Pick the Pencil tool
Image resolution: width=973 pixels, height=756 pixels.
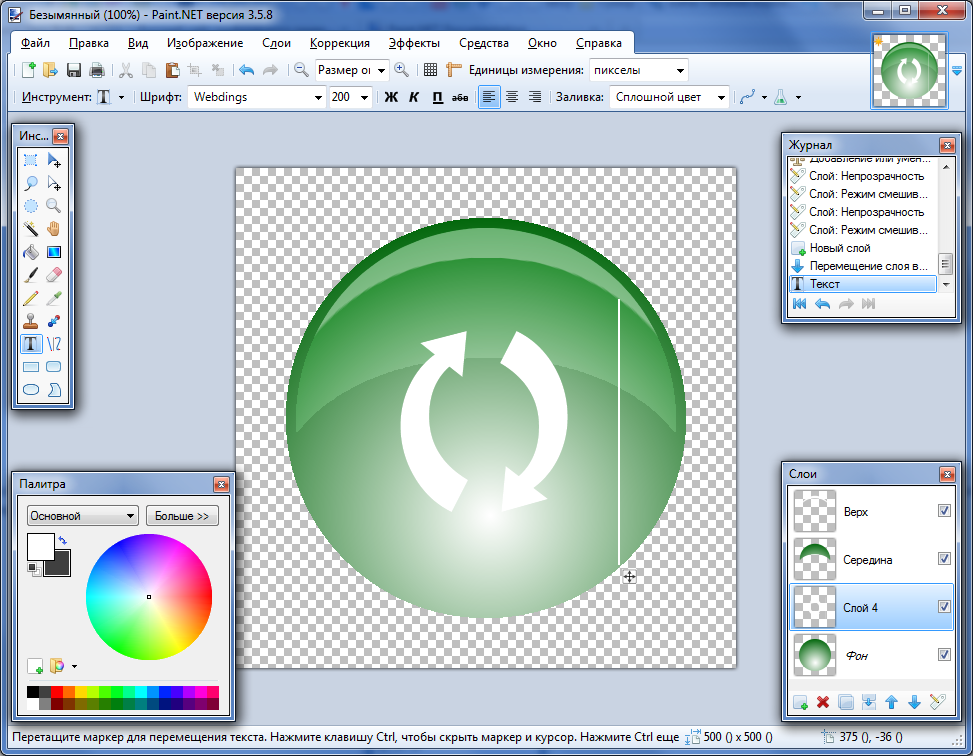[30, 298]
